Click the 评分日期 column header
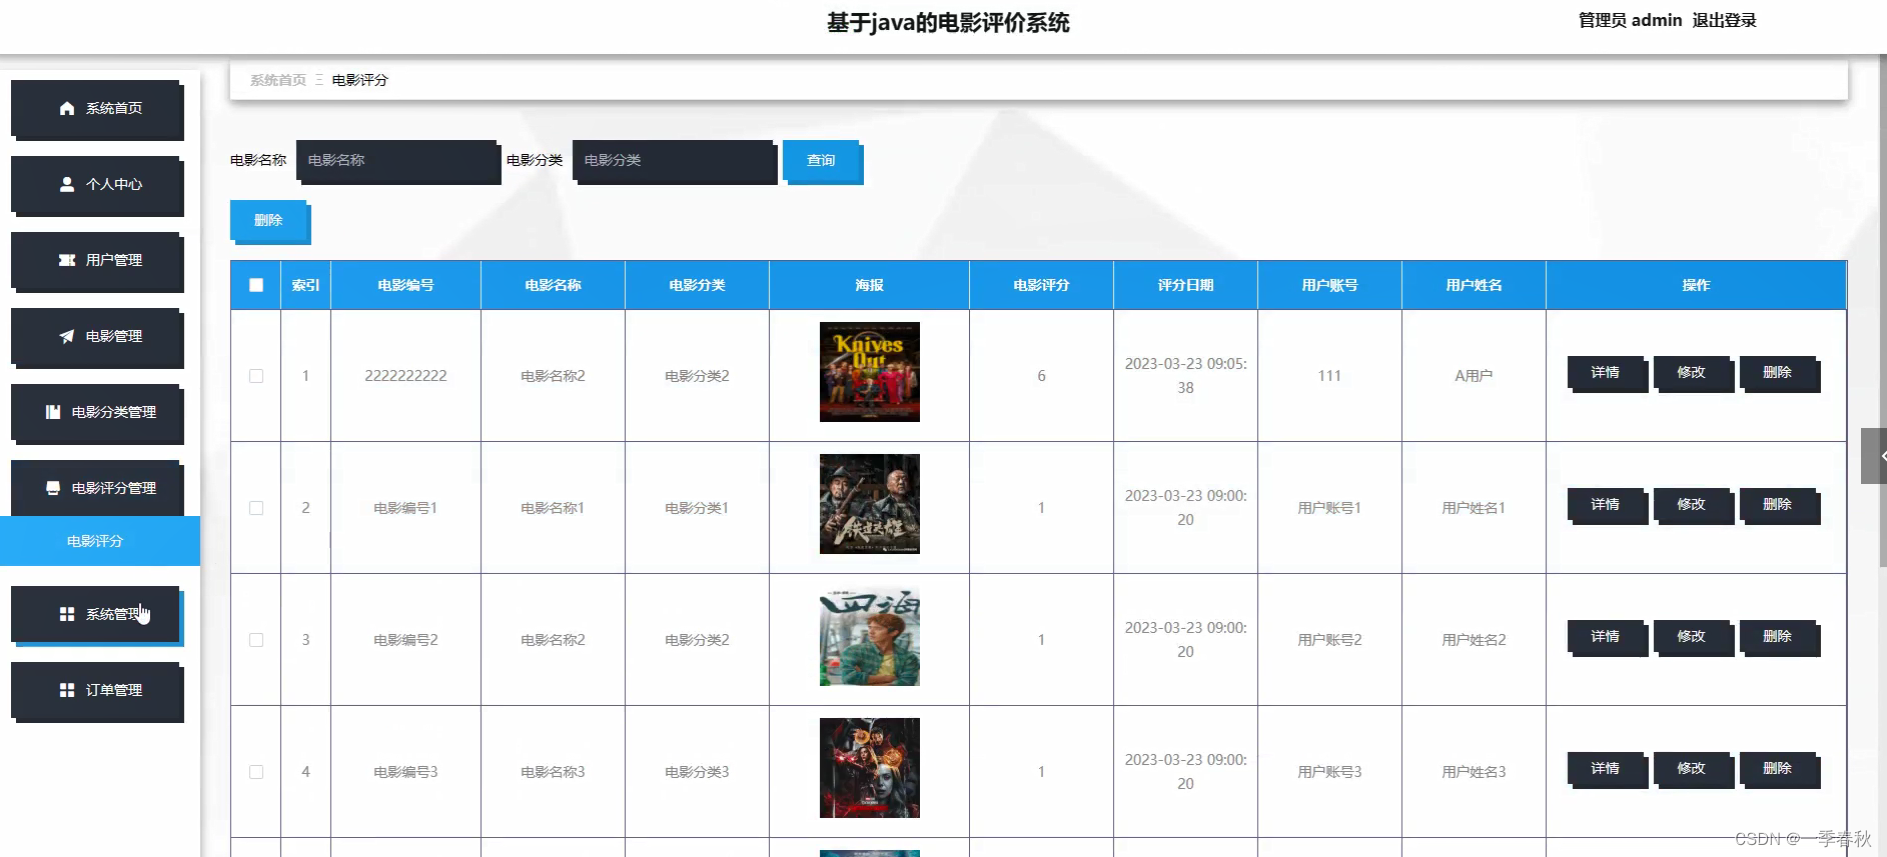 point(1185,285)
